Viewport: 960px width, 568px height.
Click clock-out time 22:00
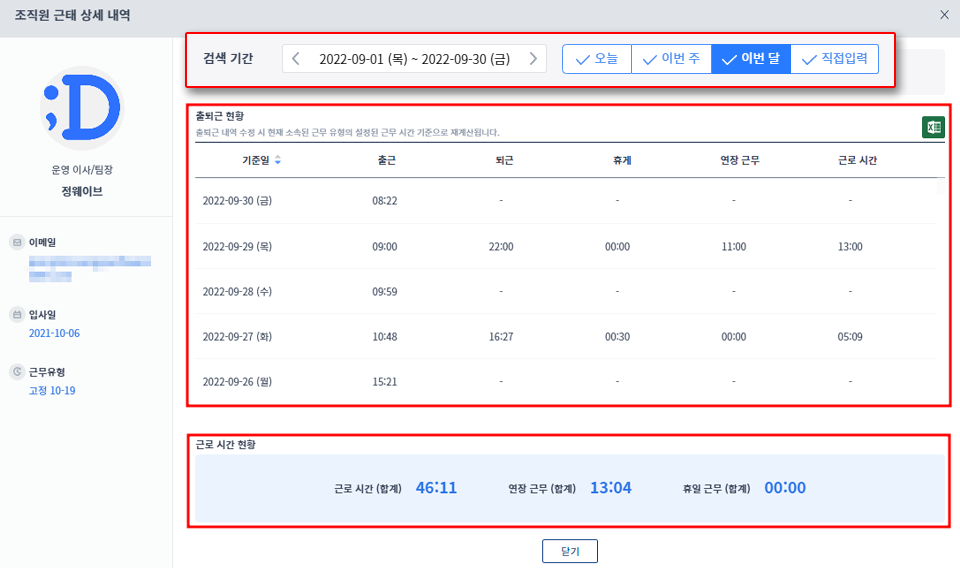pyautogui.click(x=501, y=247)
